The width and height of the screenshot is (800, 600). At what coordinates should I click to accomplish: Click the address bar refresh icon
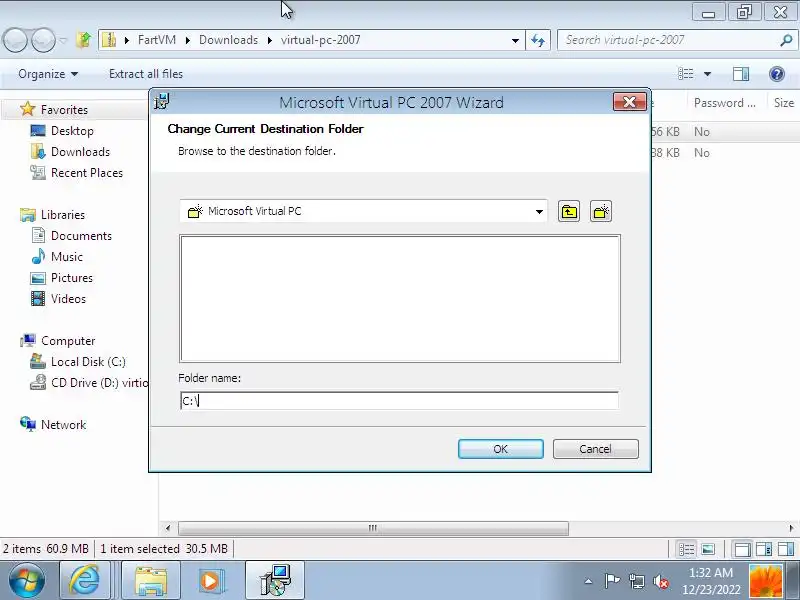[538, 40]
